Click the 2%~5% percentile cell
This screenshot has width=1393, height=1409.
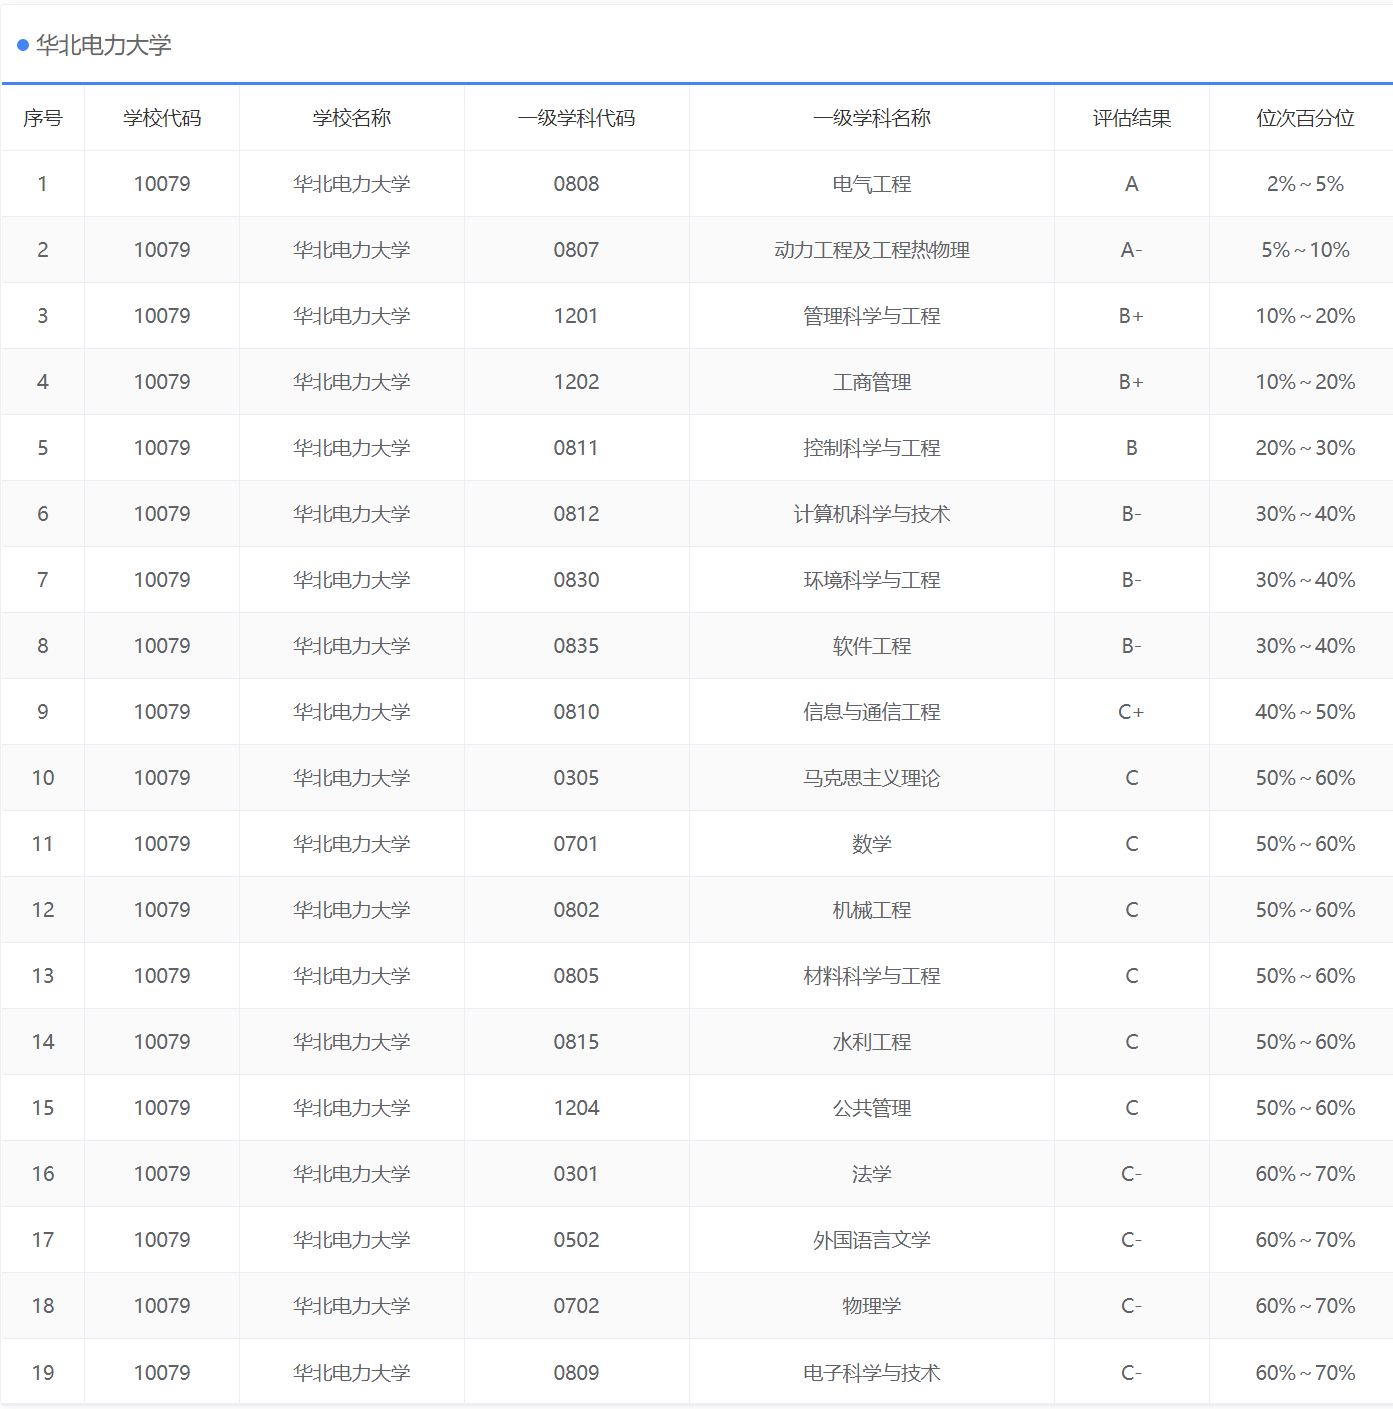point(1301,184)
